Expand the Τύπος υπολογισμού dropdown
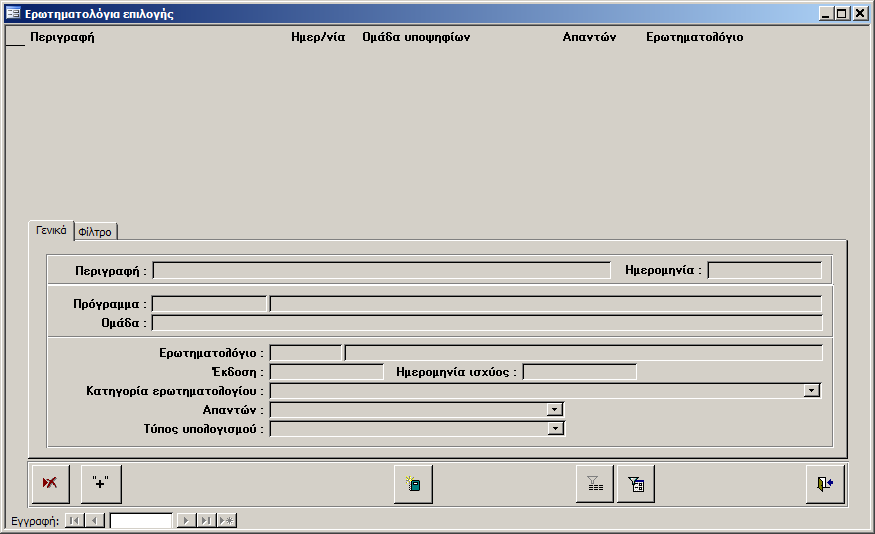Screen dimensions: 875x534 555,429
